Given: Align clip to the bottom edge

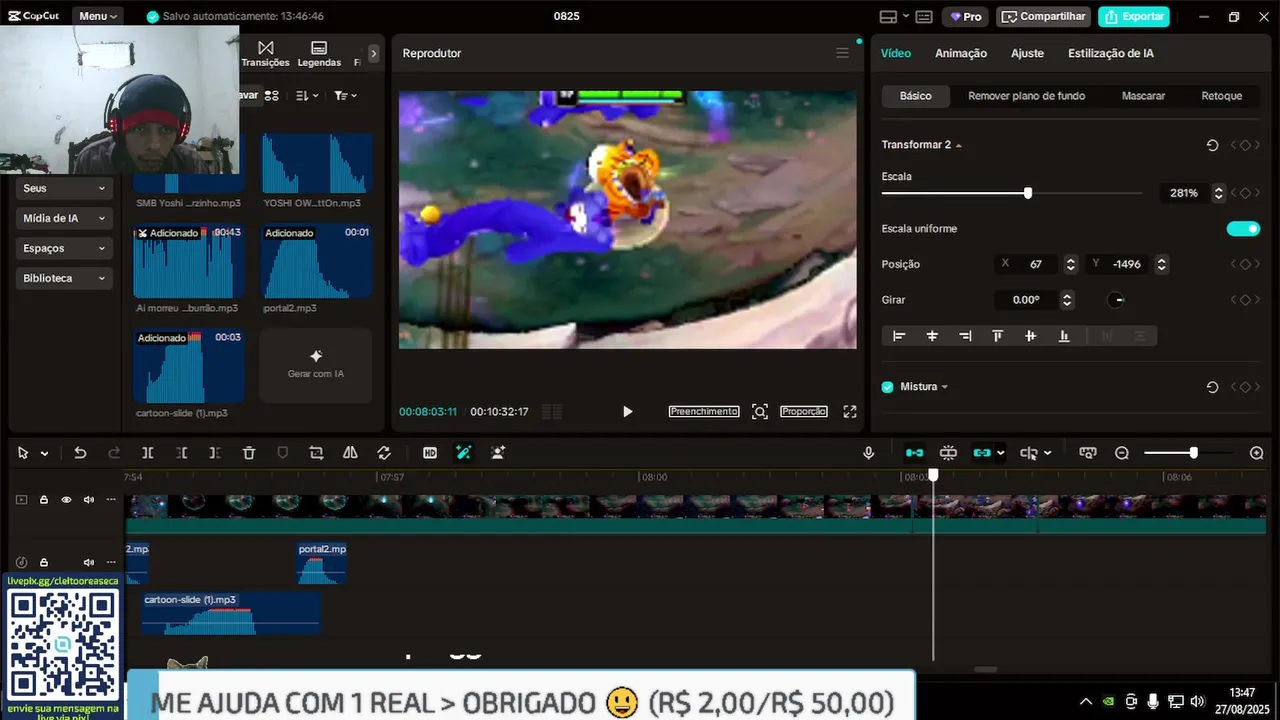Looking at the screenshot, I should click(x=1064, y=336).
